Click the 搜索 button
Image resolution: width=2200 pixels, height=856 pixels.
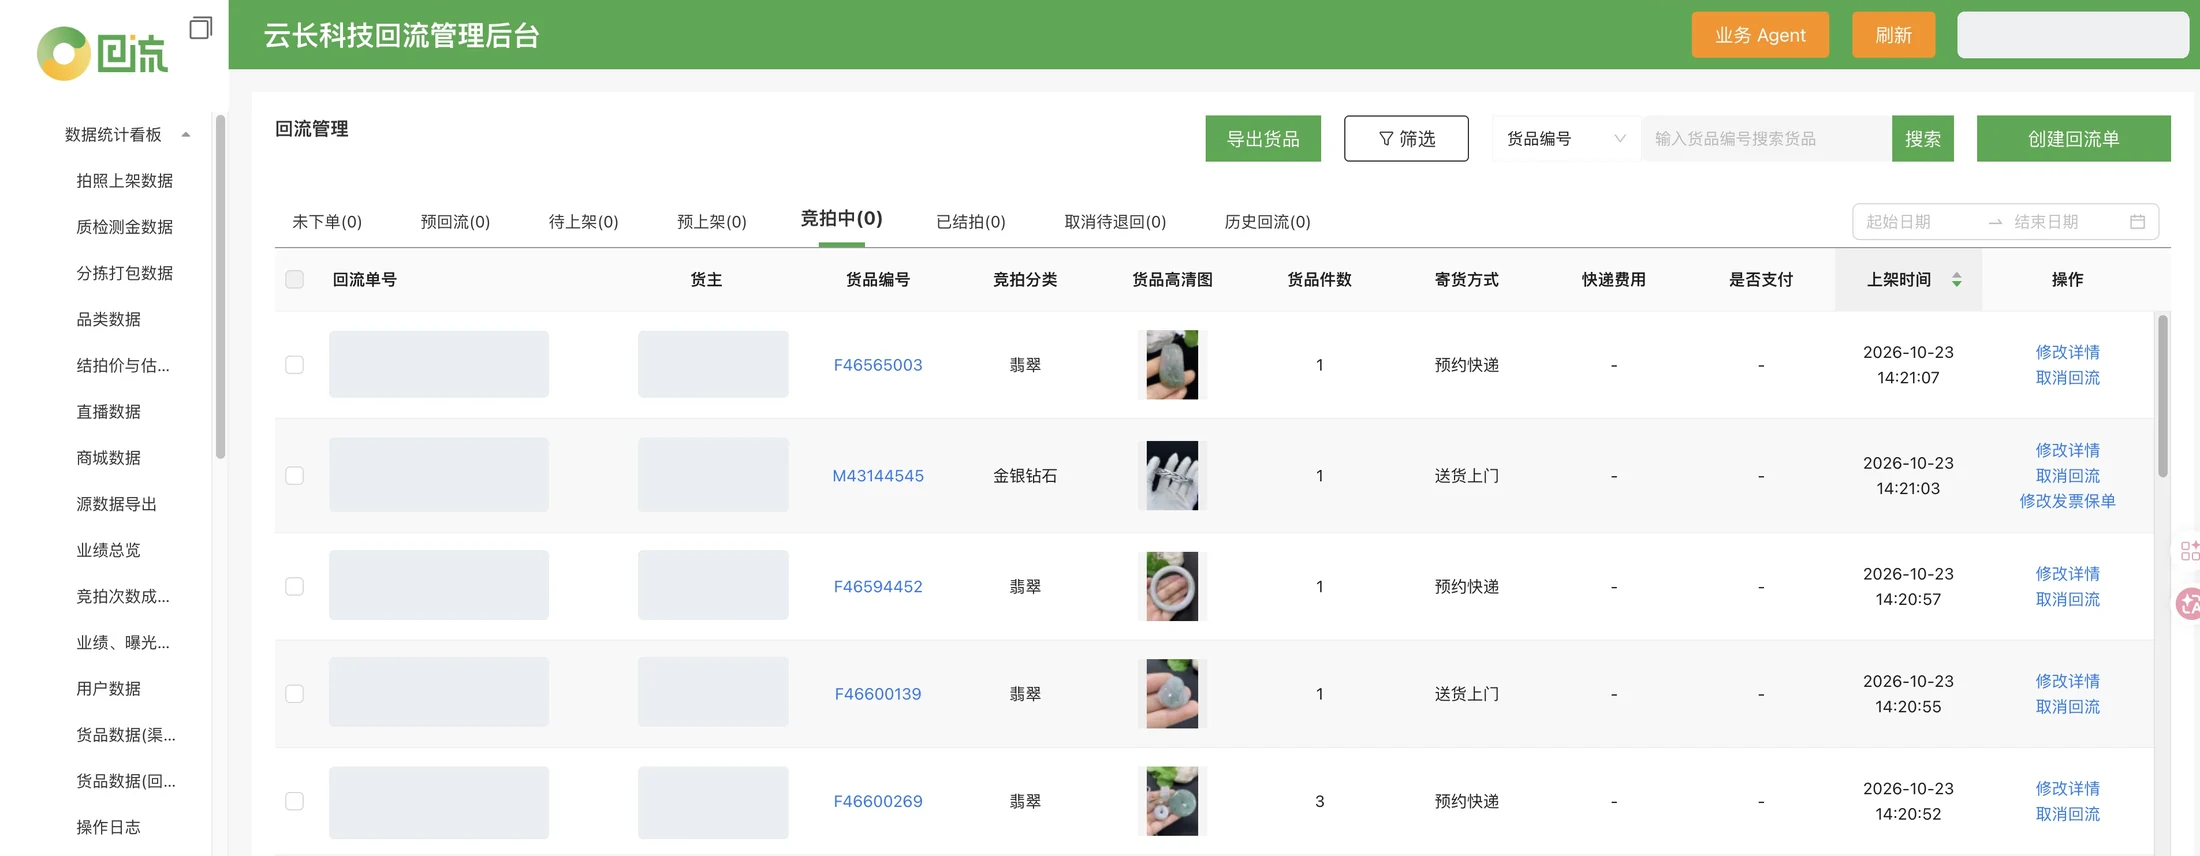[1922, 139]
